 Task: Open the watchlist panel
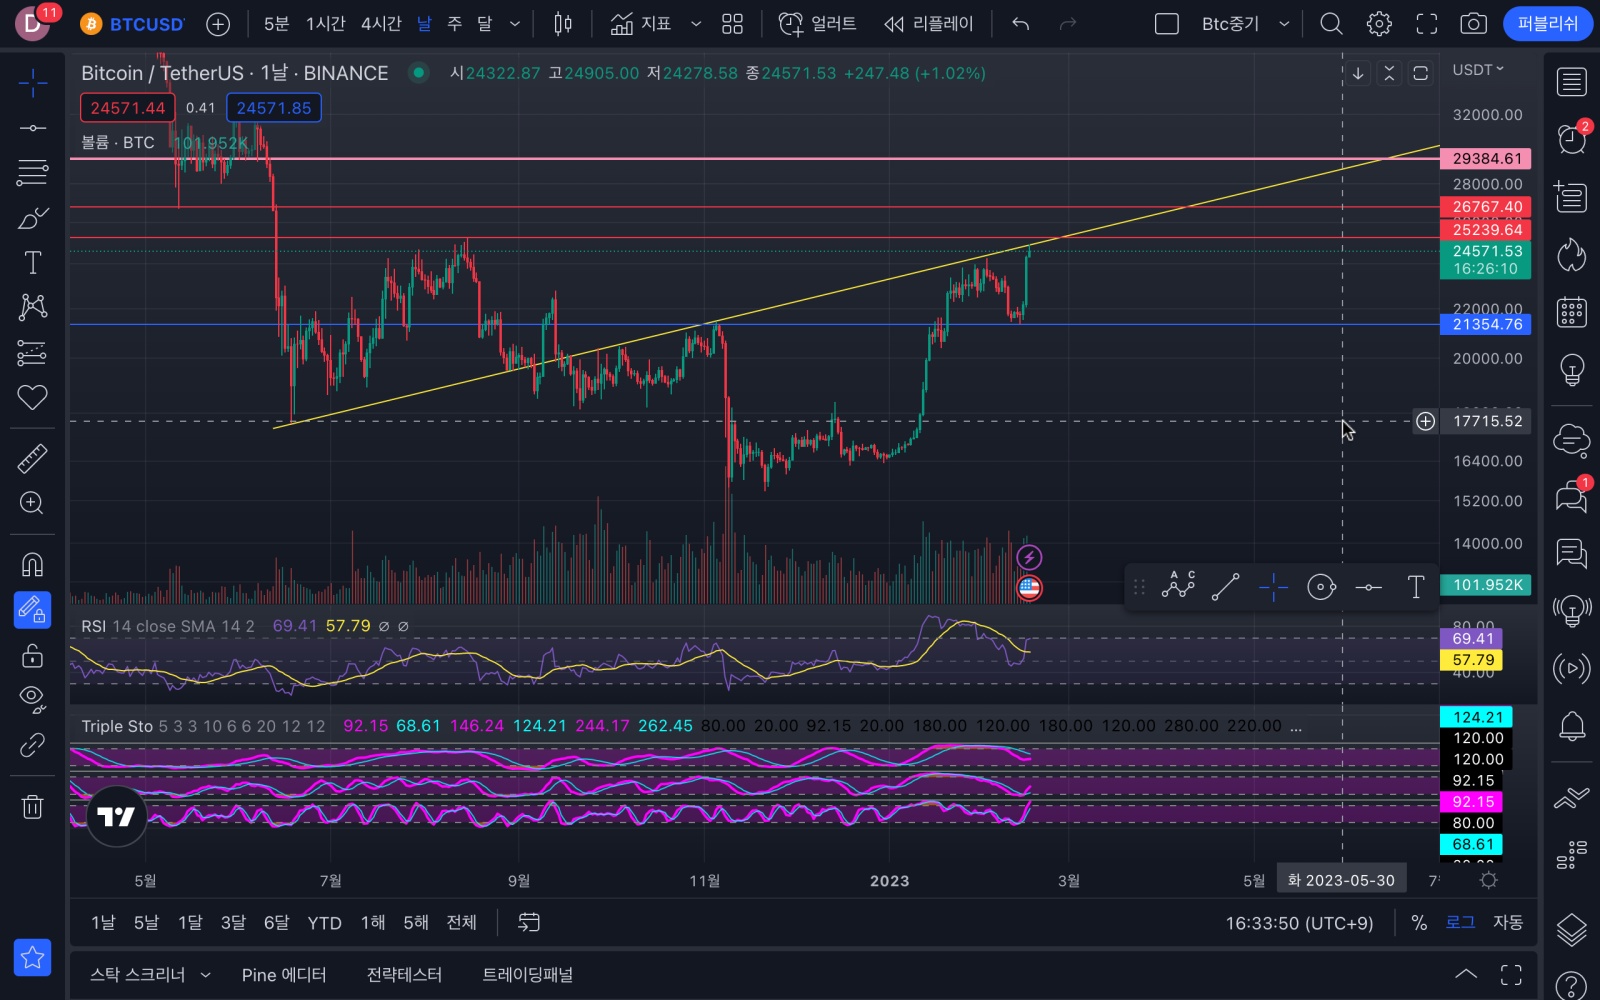pyautogui.click(x=1572, y=82)
